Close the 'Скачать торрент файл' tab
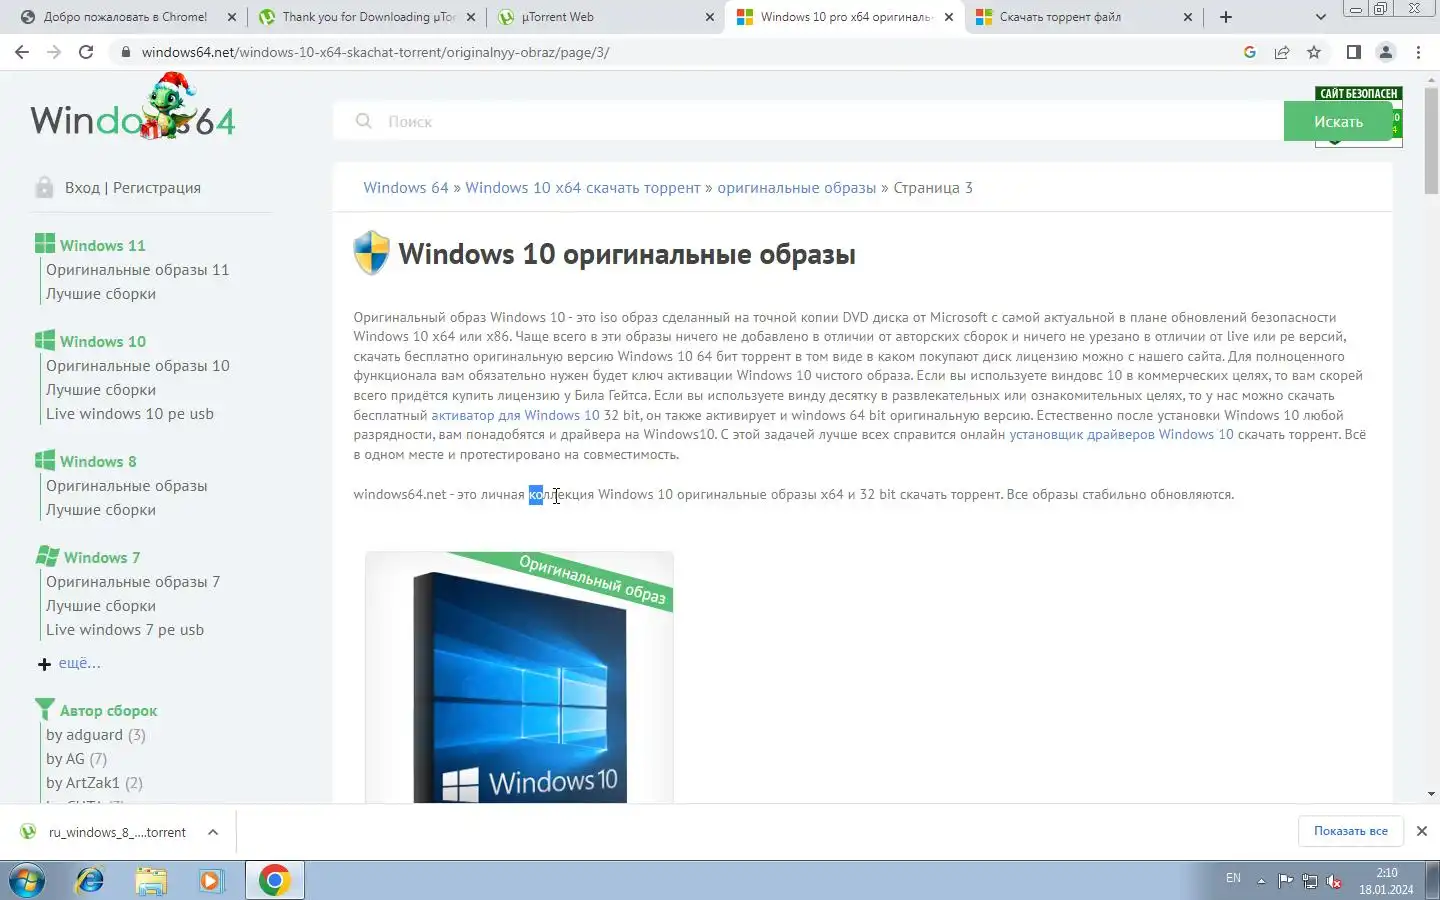The image size is (1440, 900). click(1188, 17)
